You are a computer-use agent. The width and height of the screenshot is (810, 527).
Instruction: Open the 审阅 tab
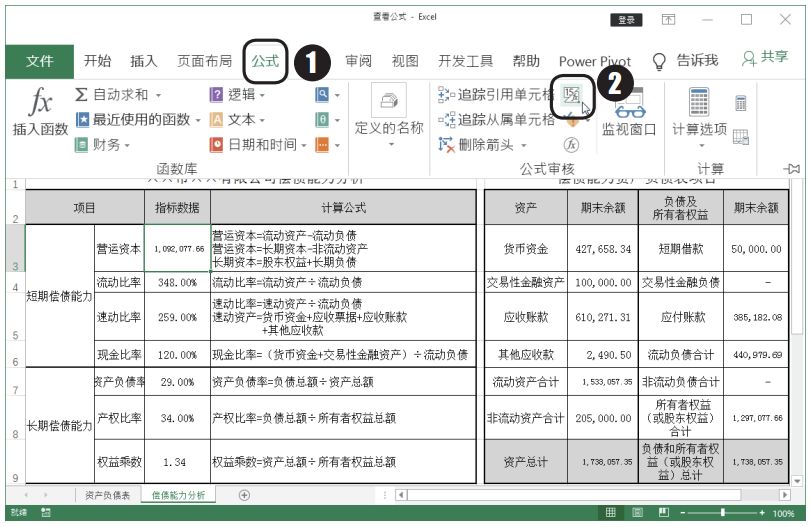tap(359, 61)
